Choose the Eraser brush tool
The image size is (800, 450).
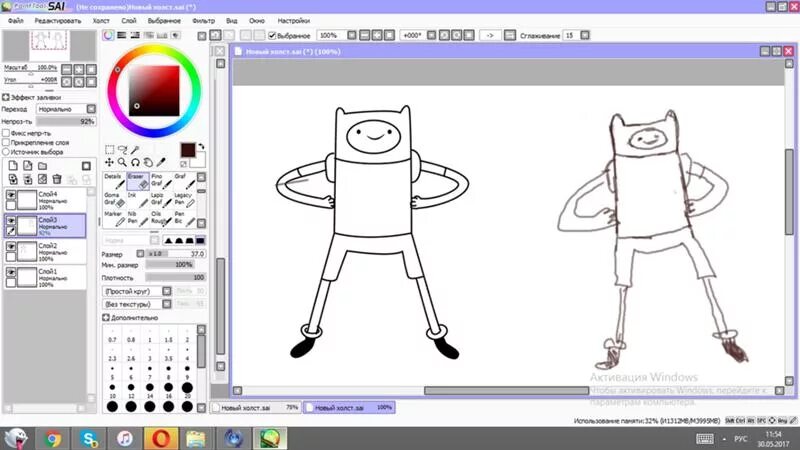coord(138,181)
